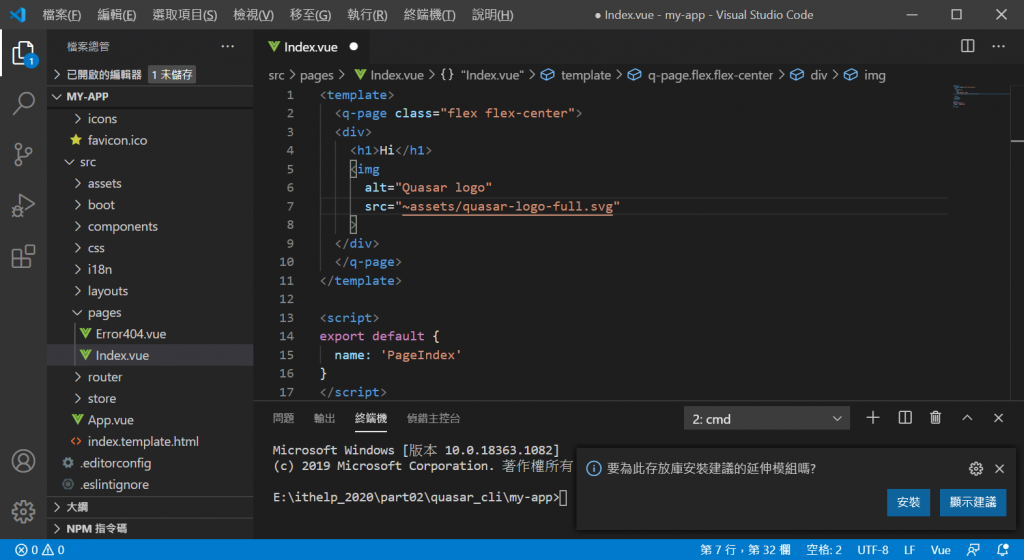
Task: Switch to the 輸出 Output panel tab
Action: point(325,418)
